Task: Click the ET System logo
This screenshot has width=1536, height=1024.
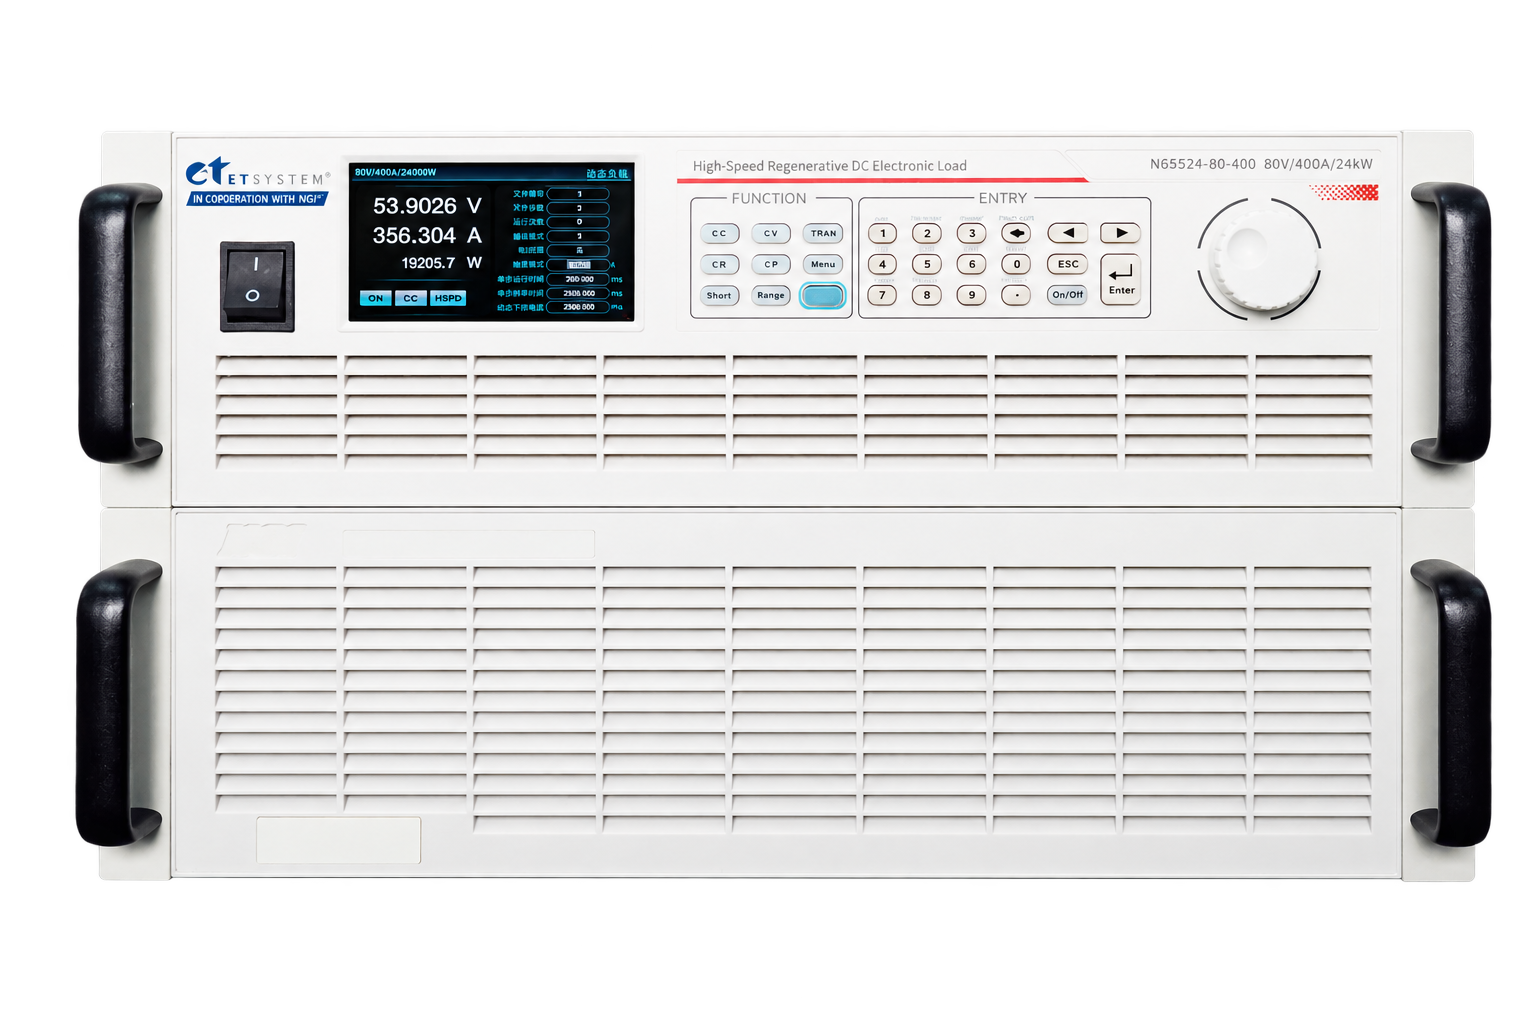Action: coord(258,172)
